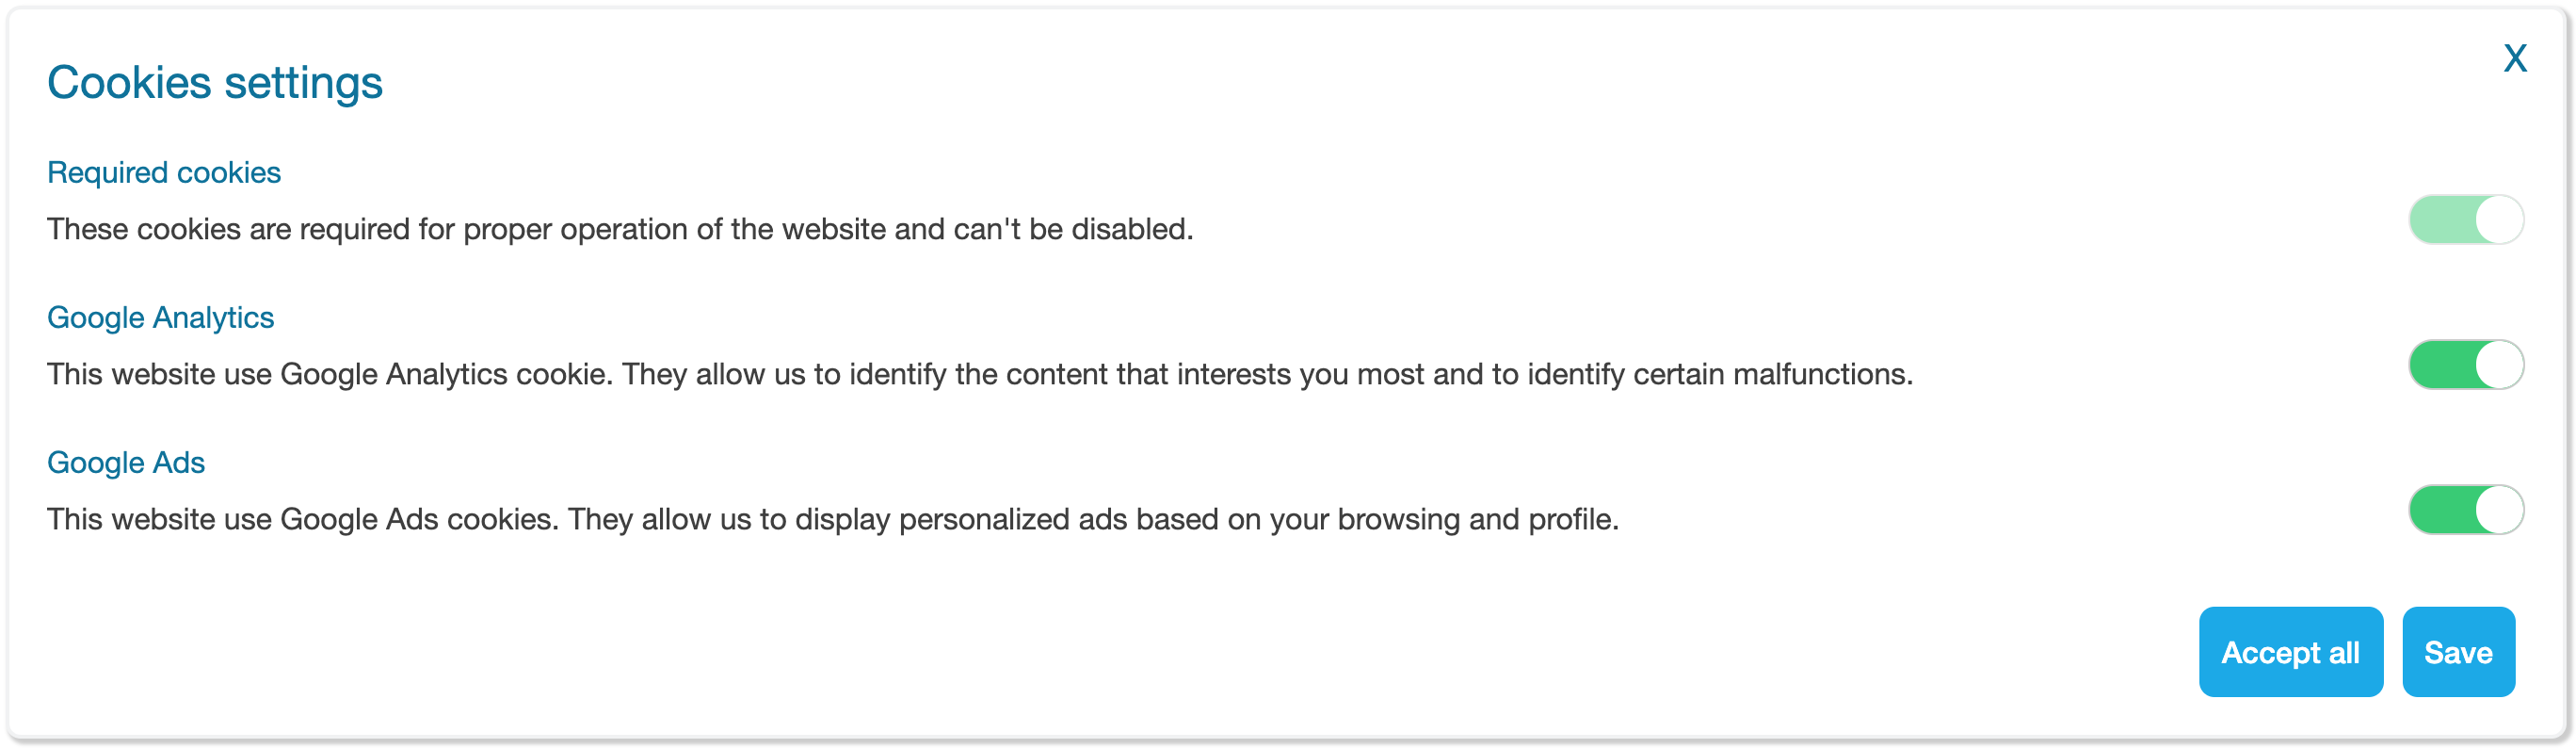
Task: Select the Google Ads heading
Action: click(126, 463)
